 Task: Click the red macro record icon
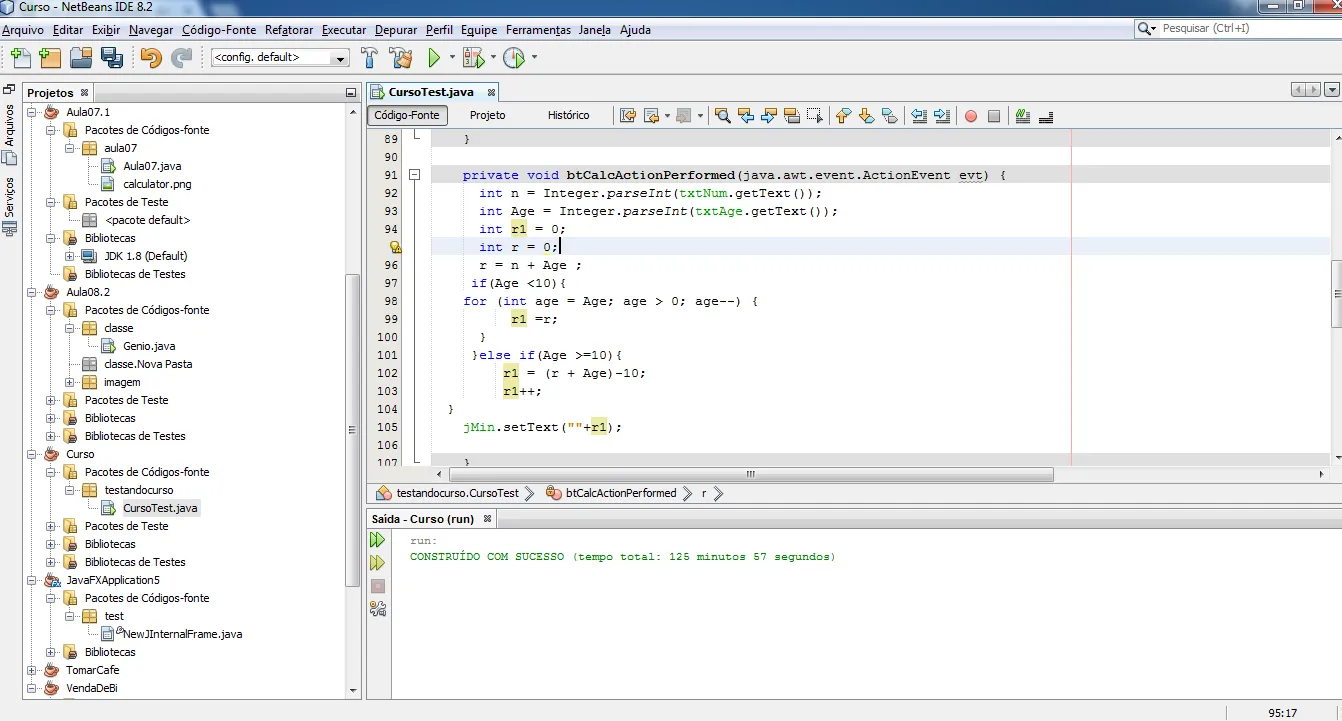(970, 116)
